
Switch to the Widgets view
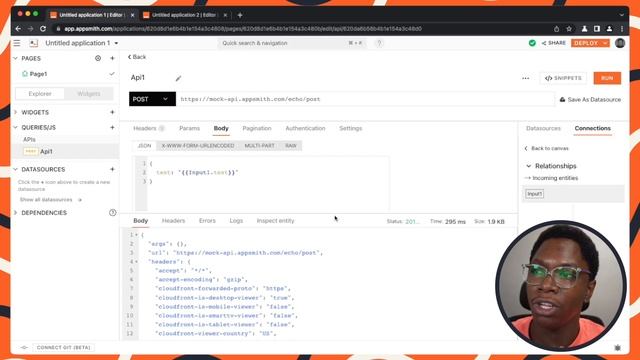tap(89, 94)
